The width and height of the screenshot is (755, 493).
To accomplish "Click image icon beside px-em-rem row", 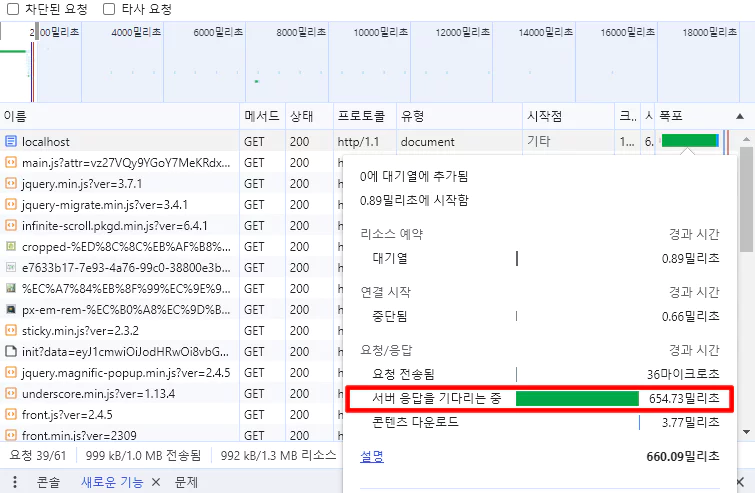I will coord(11,309).
